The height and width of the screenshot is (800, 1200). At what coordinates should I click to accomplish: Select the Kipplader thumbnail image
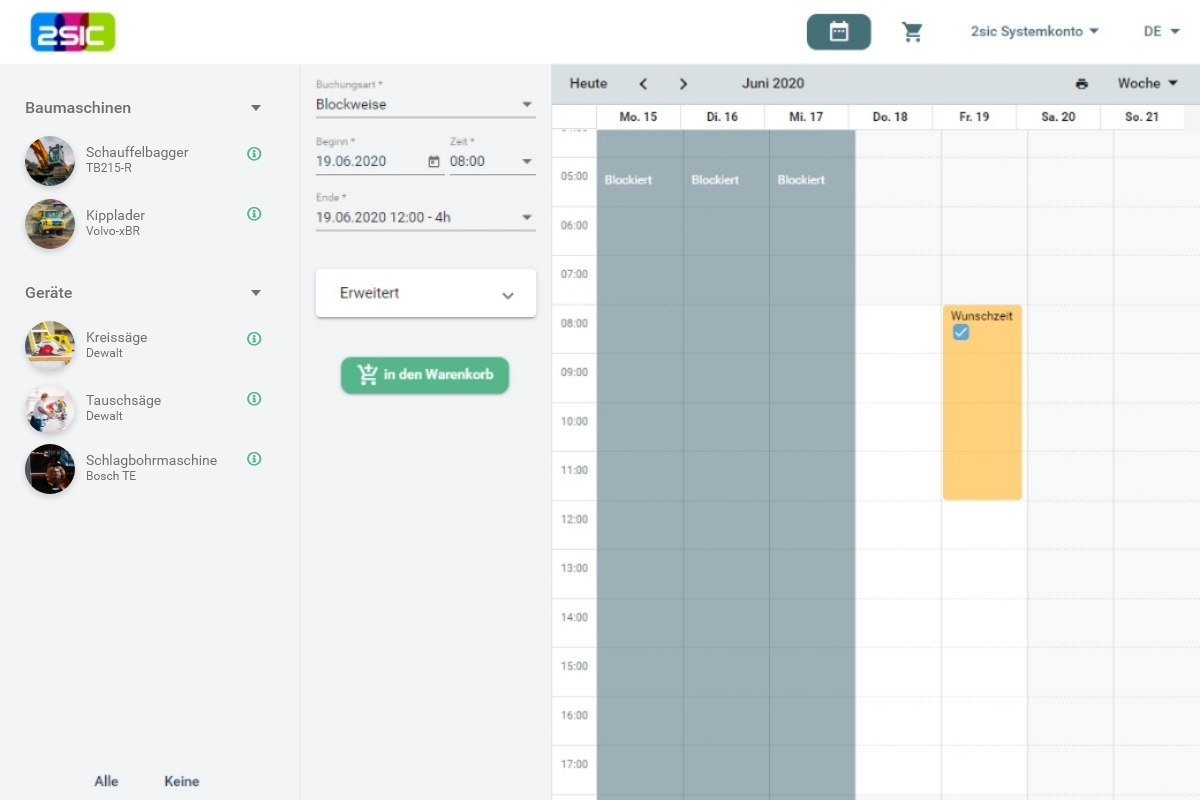coord(50,224)
